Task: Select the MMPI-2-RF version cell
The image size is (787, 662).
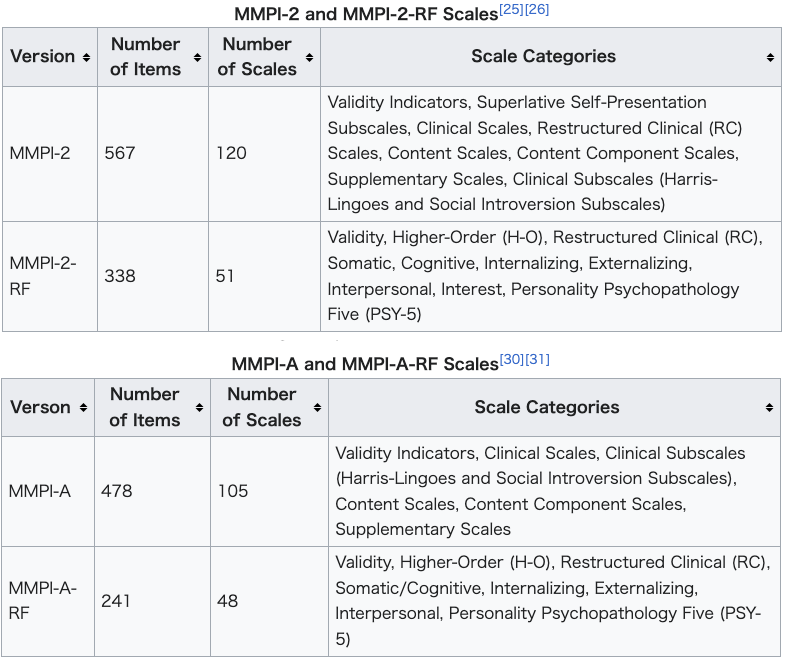Action: pos(50,276)
